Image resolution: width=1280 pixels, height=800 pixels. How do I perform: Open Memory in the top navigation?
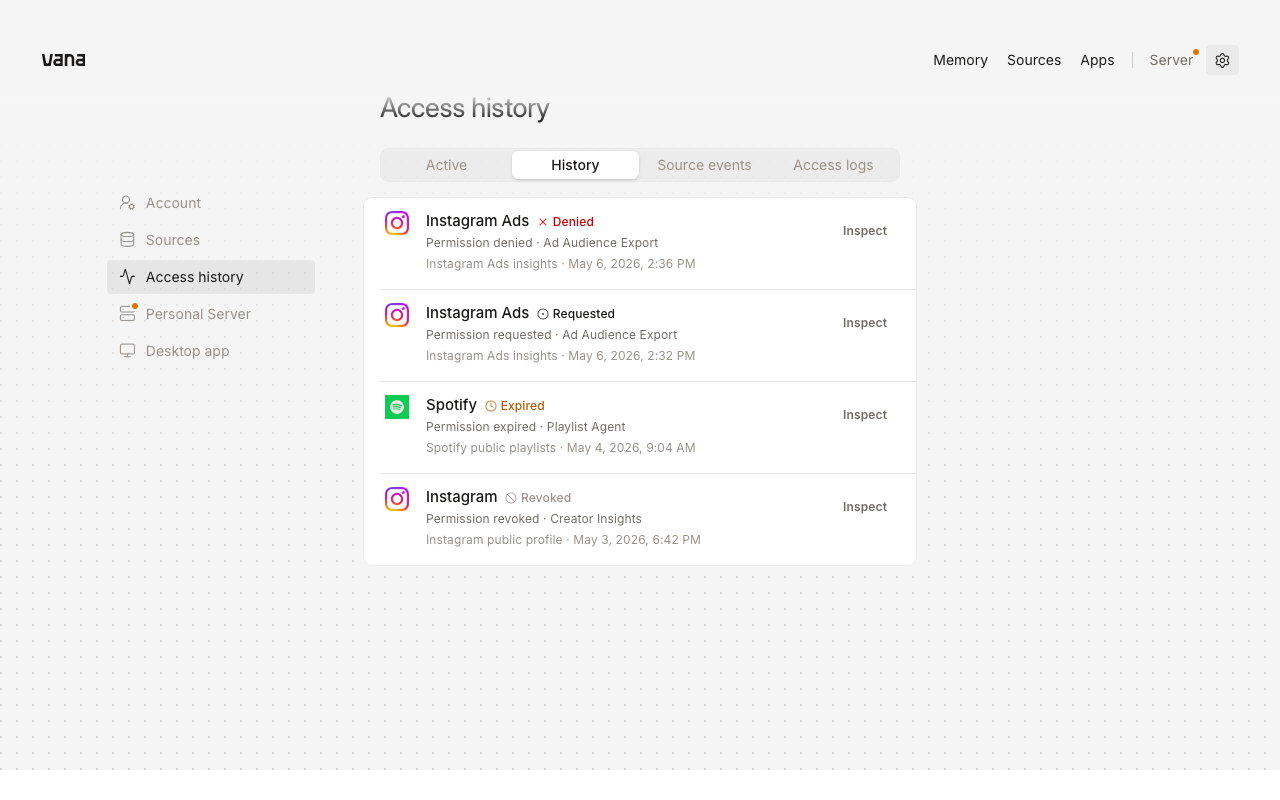click(x=960, y=60)
